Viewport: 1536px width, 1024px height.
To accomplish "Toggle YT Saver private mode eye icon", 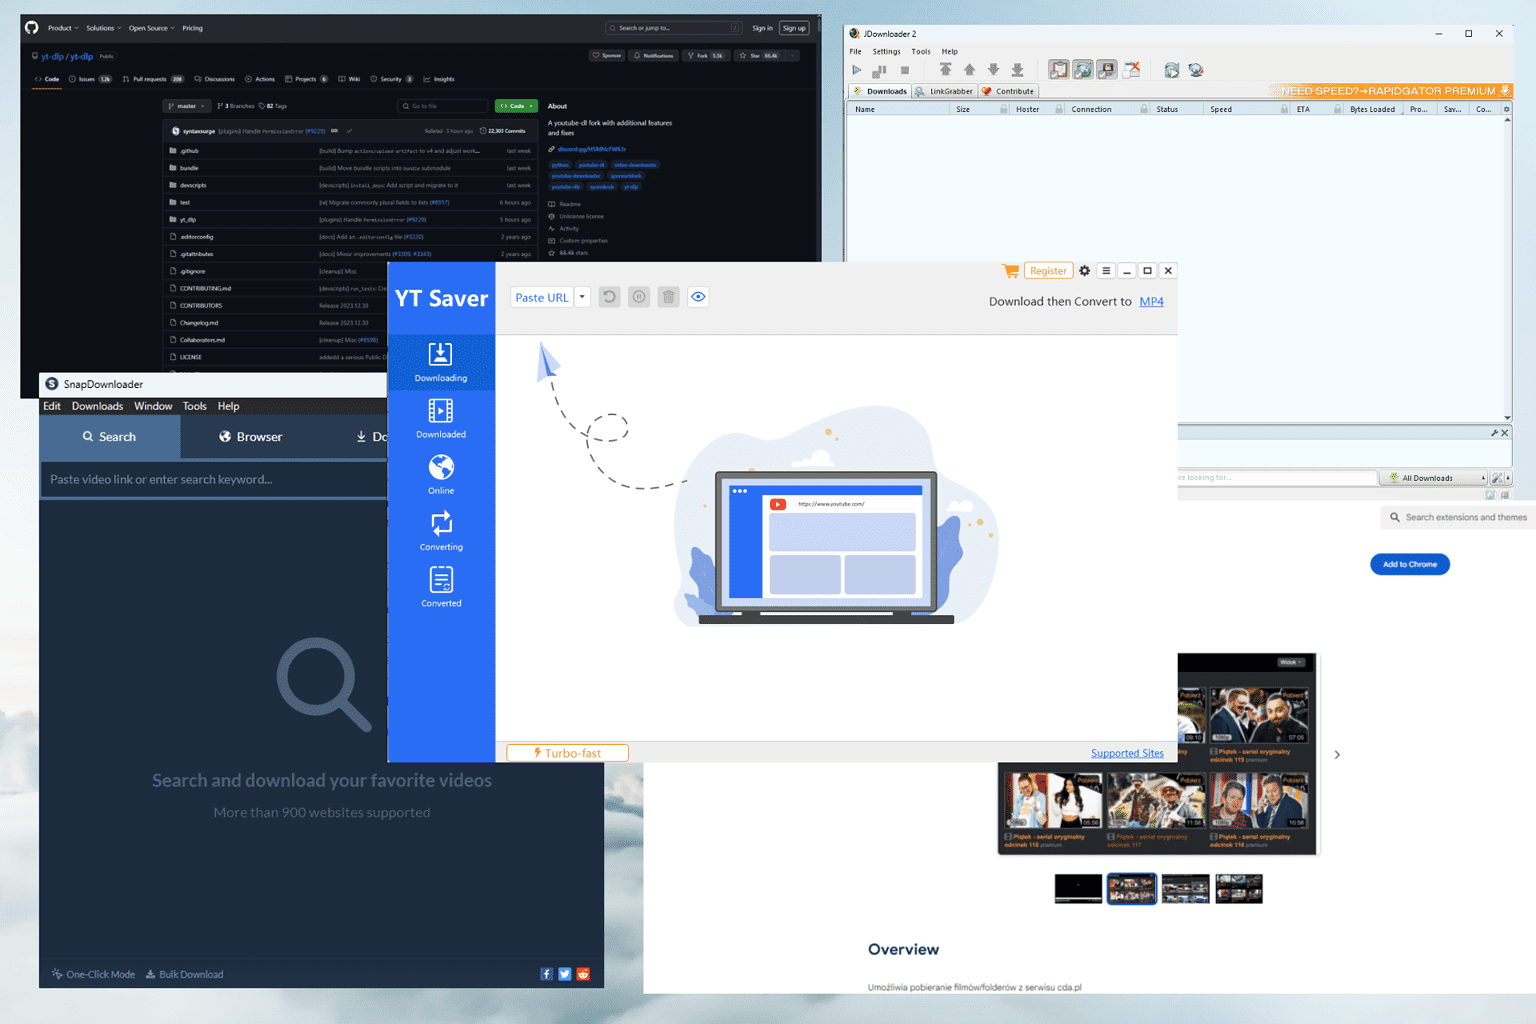I will (698, 297).
